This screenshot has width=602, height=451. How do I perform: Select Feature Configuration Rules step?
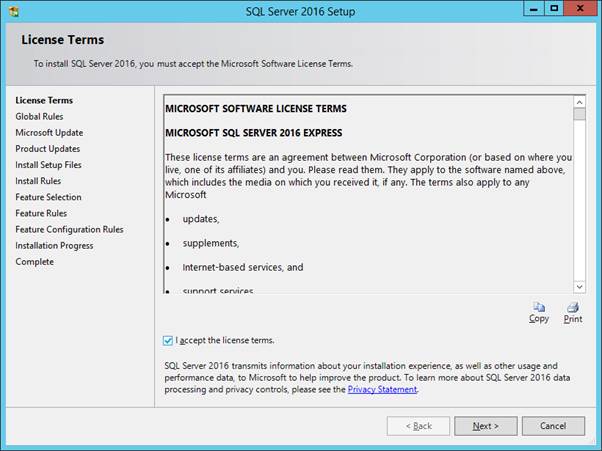tap(69, 230)
